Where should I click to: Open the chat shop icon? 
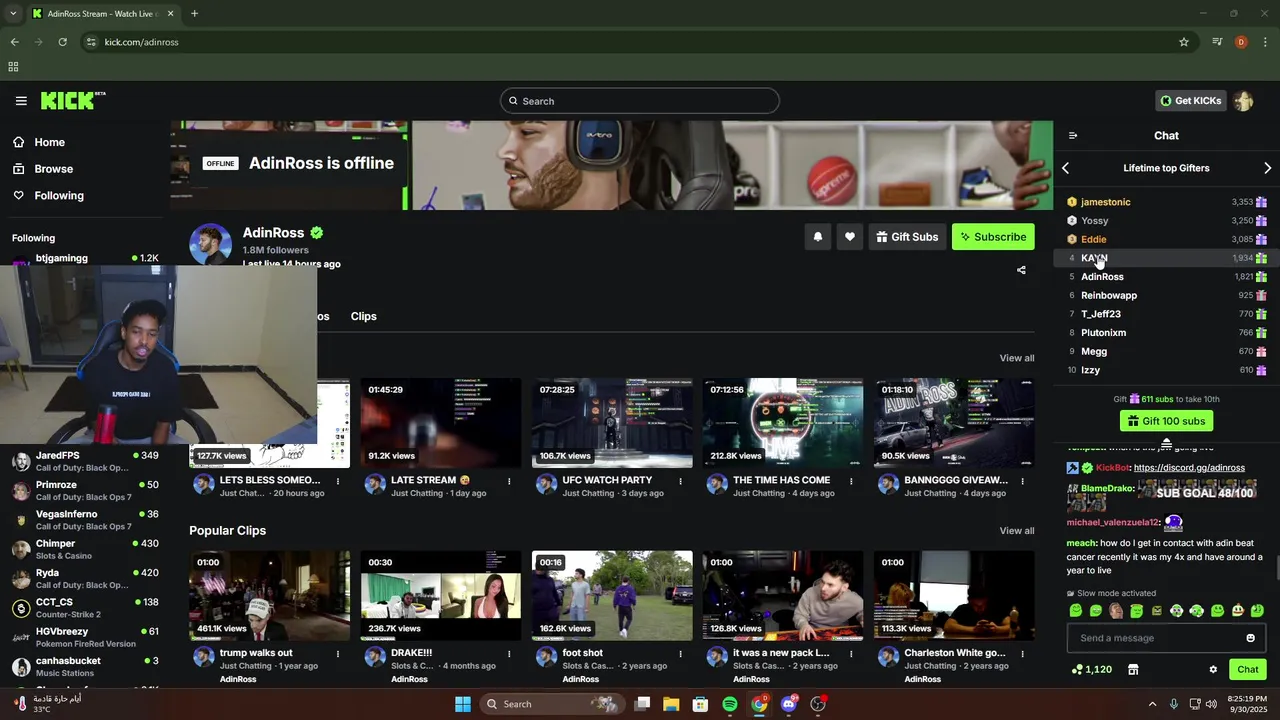pos(1133,670)
